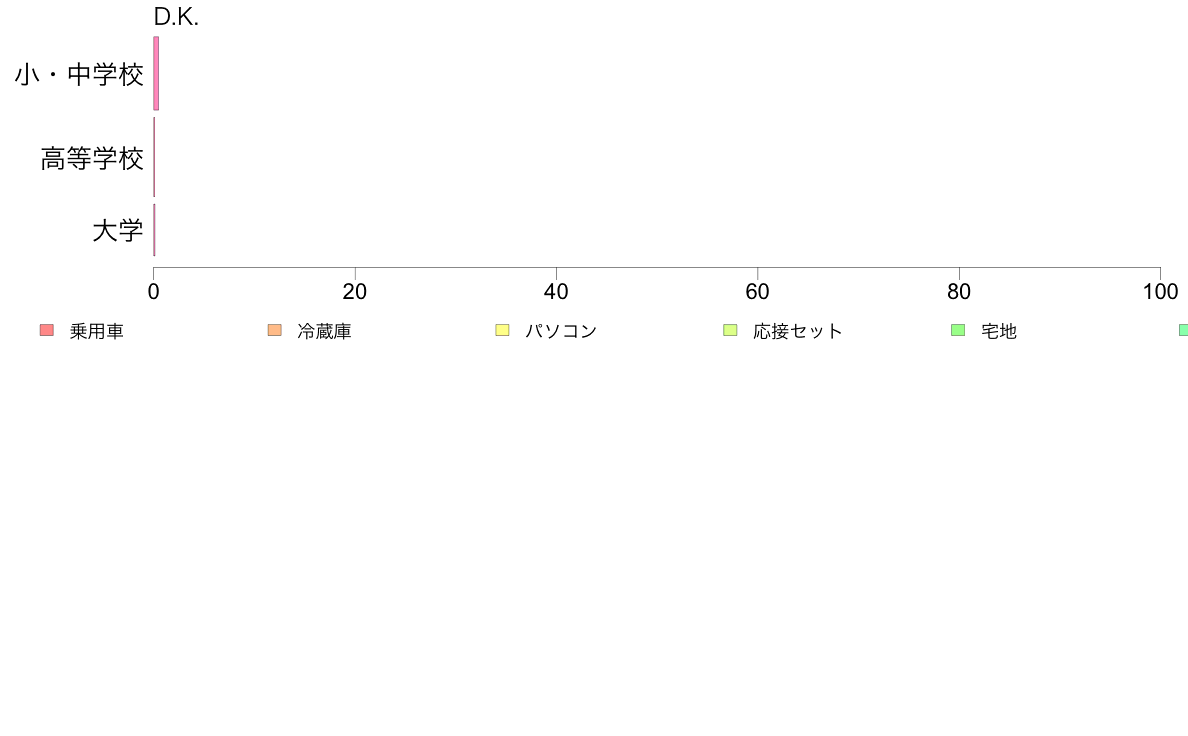Click the 小・中学校 category label

pos(79,74)
